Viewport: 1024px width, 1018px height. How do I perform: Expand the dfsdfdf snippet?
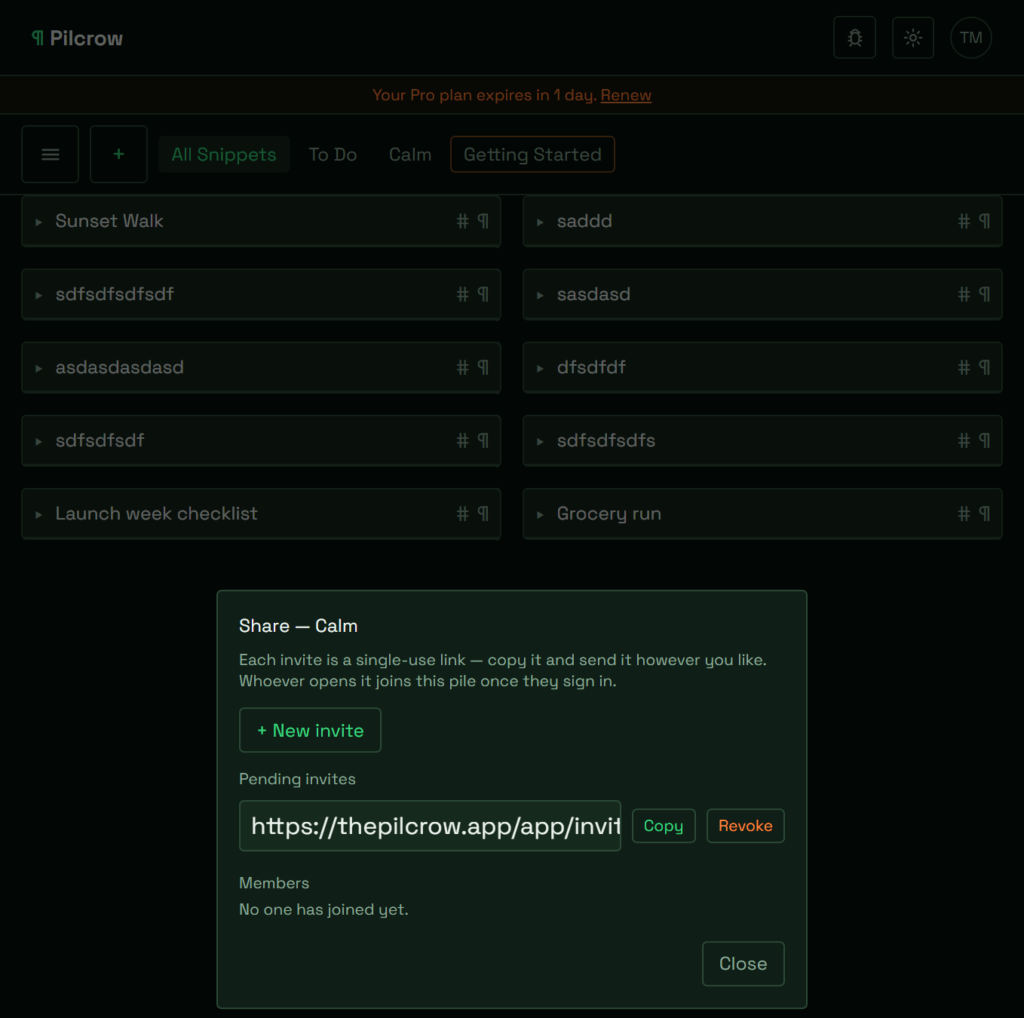(540, 368)
